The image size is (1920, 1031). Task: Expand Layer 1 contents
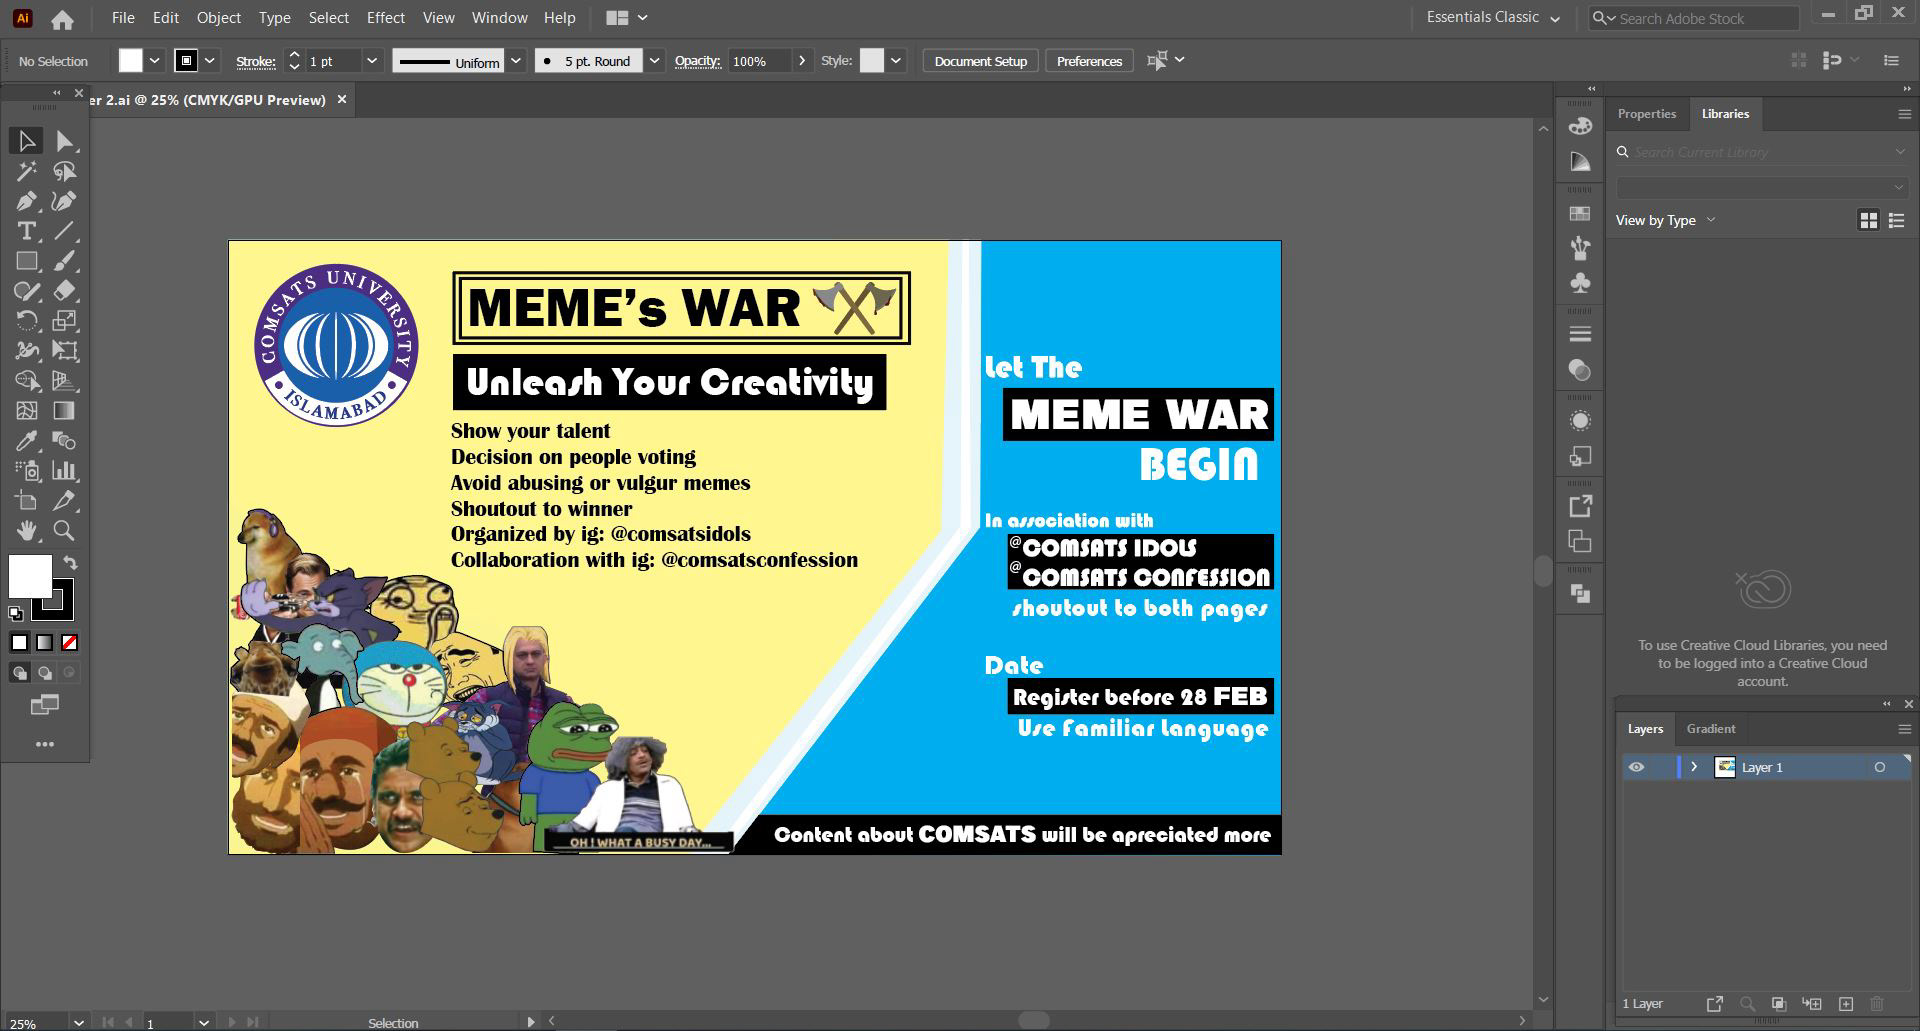[1694, 767]
